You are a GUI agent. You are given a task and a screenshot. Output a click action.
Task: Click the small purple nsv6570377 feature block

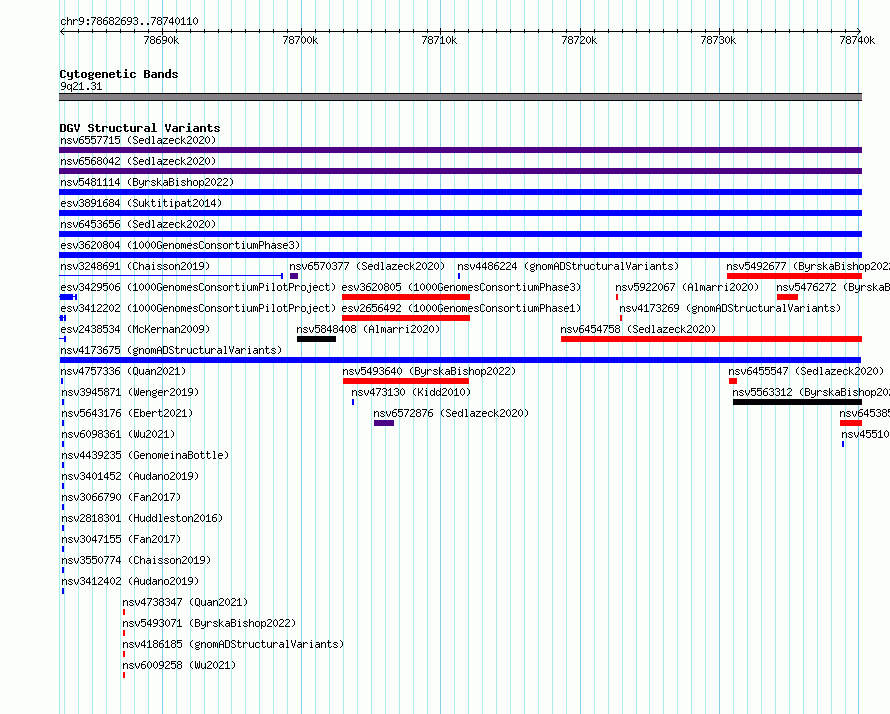(x=294, y=276)
